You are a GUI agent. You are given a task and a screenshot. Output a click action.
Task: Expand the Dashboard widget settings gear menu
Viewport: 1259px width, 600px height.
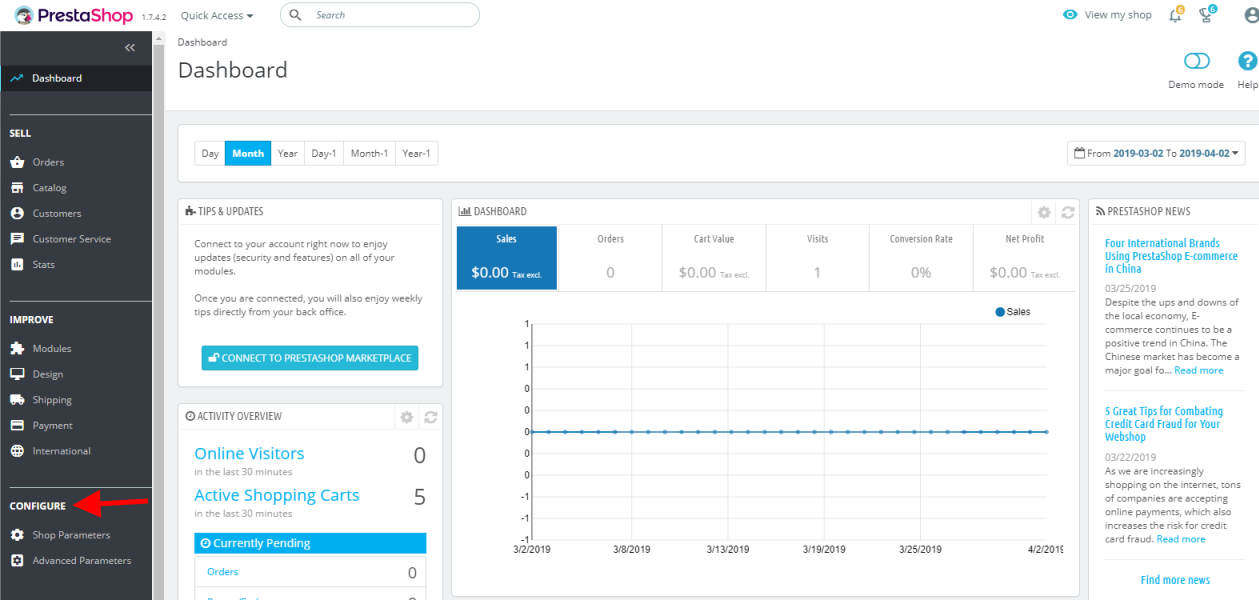click(x=1043, y=211)
